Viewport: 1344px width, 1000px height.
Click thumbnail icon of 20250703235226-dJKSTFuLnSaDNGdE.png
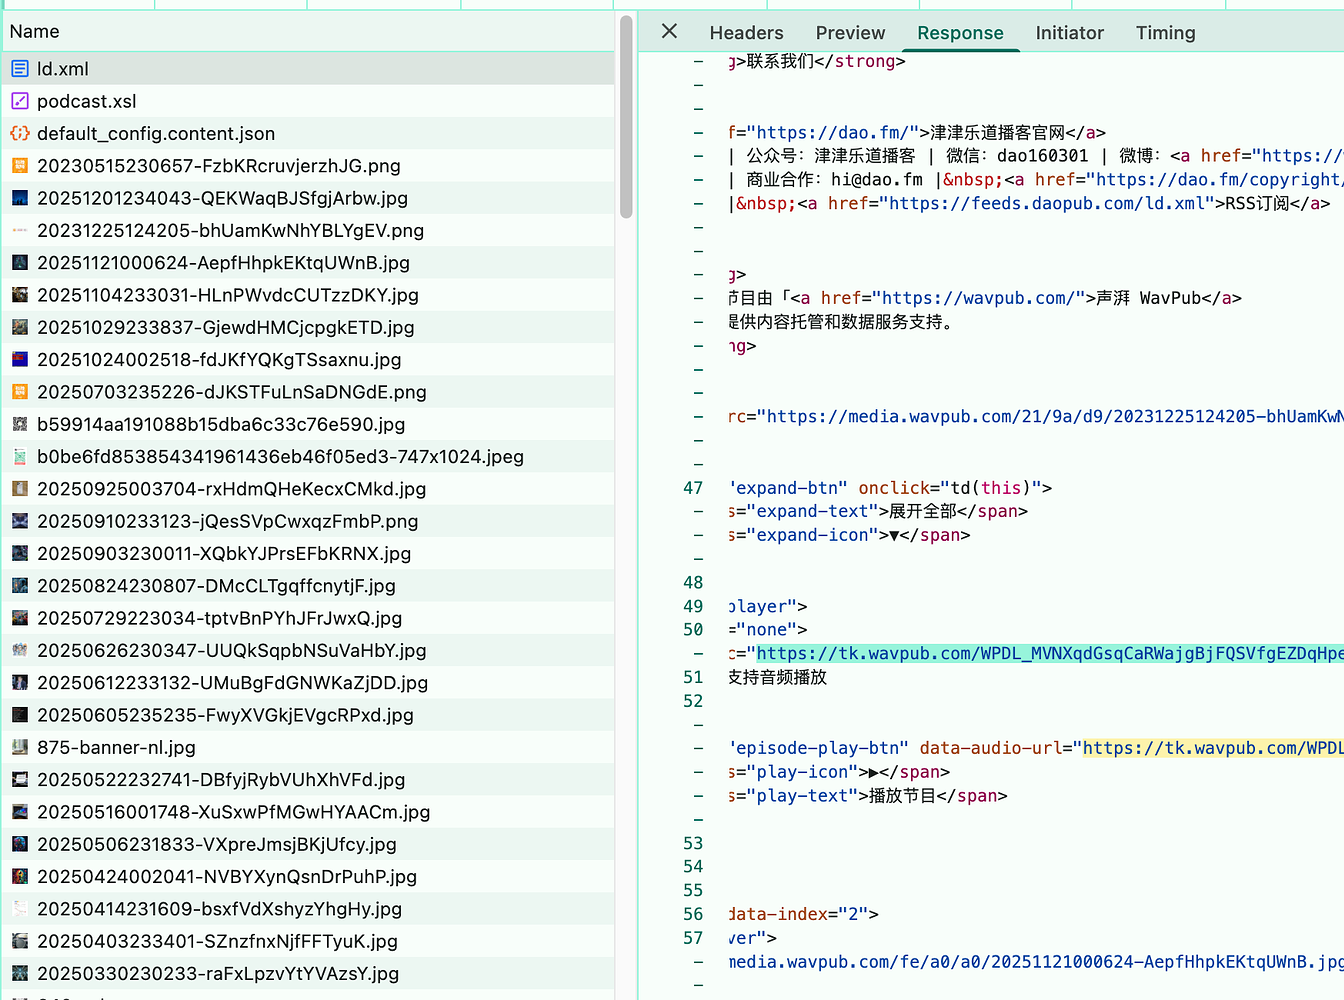click(x=20, y=392)
